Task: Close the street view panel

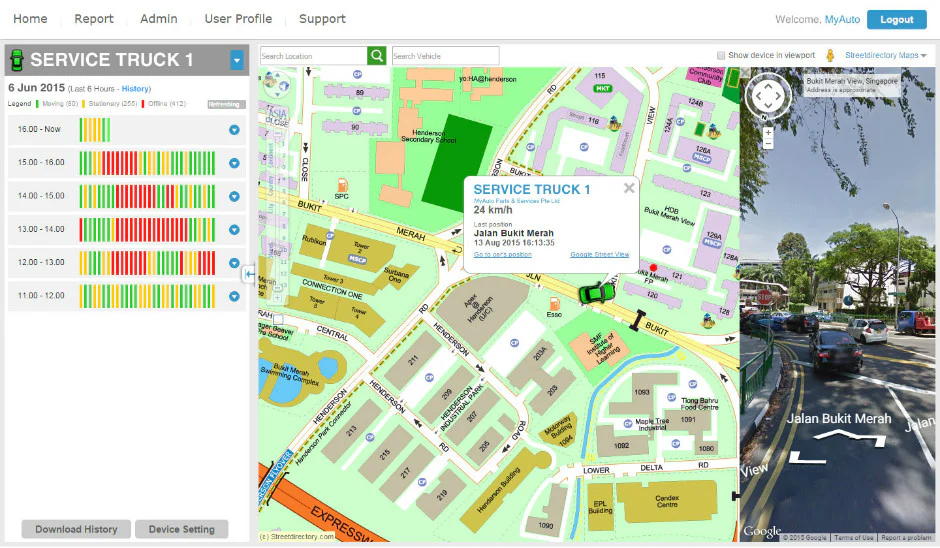Action: [x=745, y=73]
